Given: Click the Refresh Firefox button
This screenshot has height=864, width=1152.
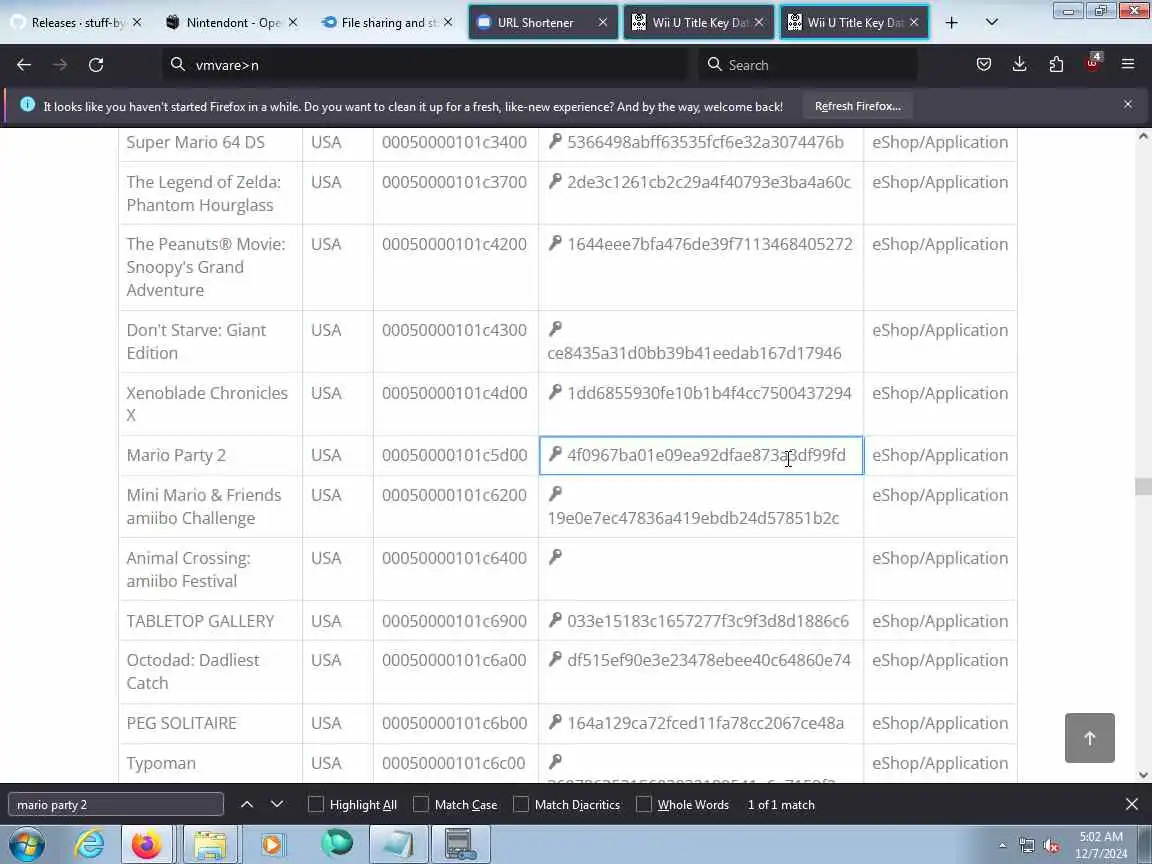Looking at the screenshot, I should [857, 106].
